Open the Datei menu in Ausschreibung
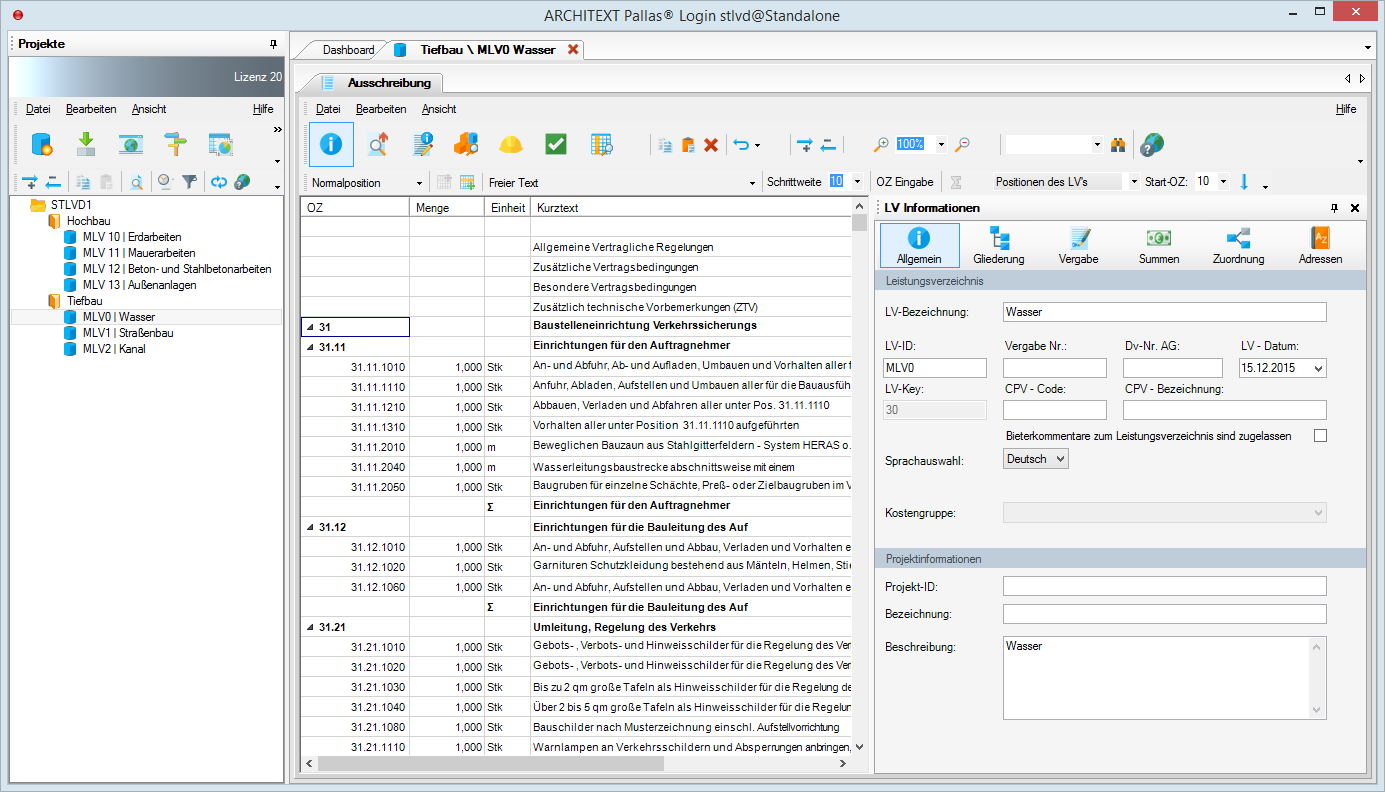Screen dimensions: 1385x792 [328, 109]
